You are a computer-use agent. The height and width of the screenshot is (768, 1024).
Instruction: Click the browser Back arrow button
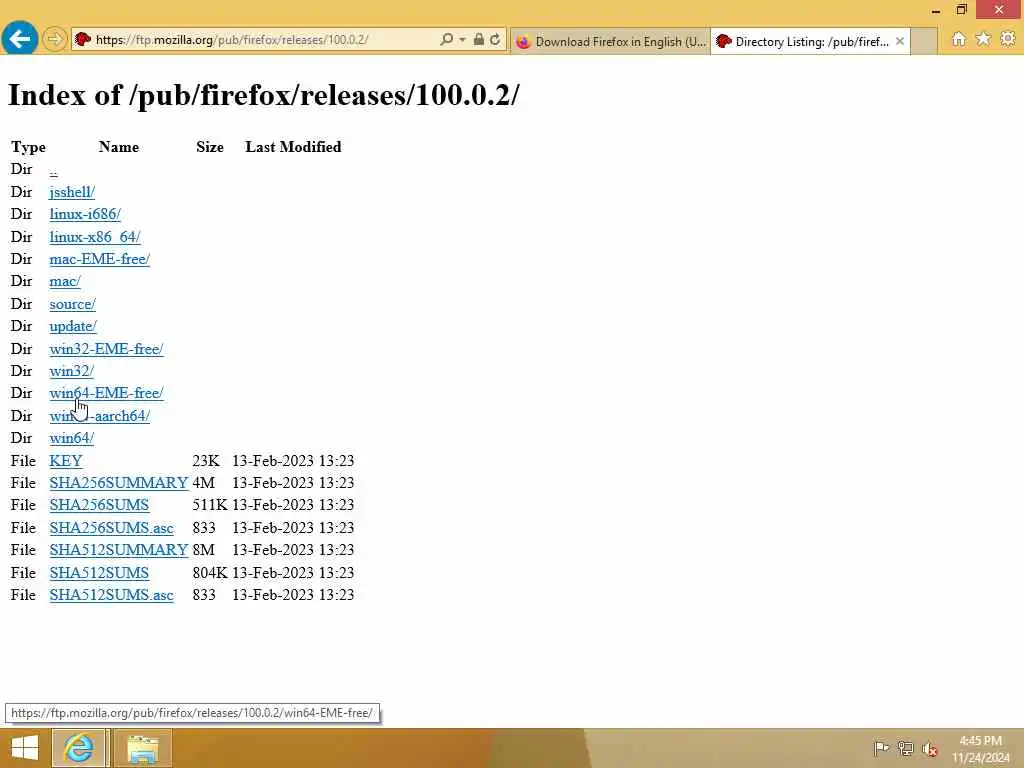coord(19,39)
